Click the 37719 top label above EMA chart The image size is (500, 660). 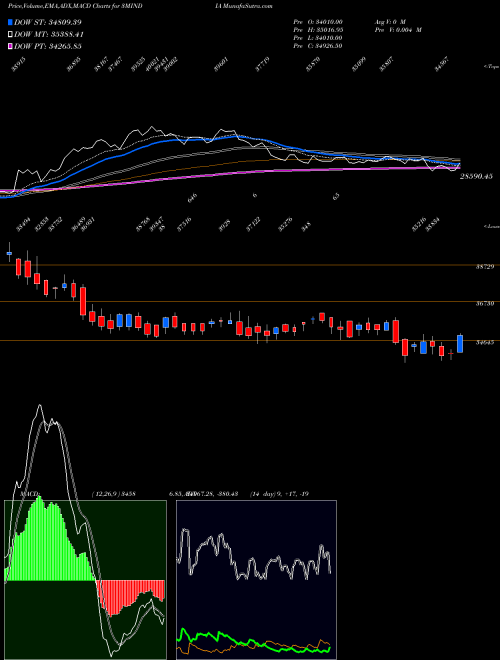tap(263, 64)
